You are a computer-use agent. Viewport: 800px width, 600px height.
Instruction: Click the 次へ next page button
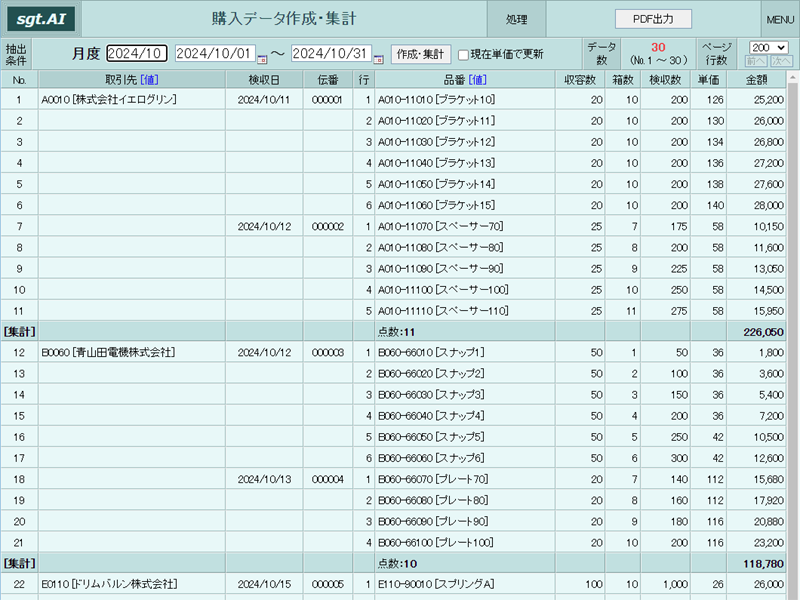(781, 61)
